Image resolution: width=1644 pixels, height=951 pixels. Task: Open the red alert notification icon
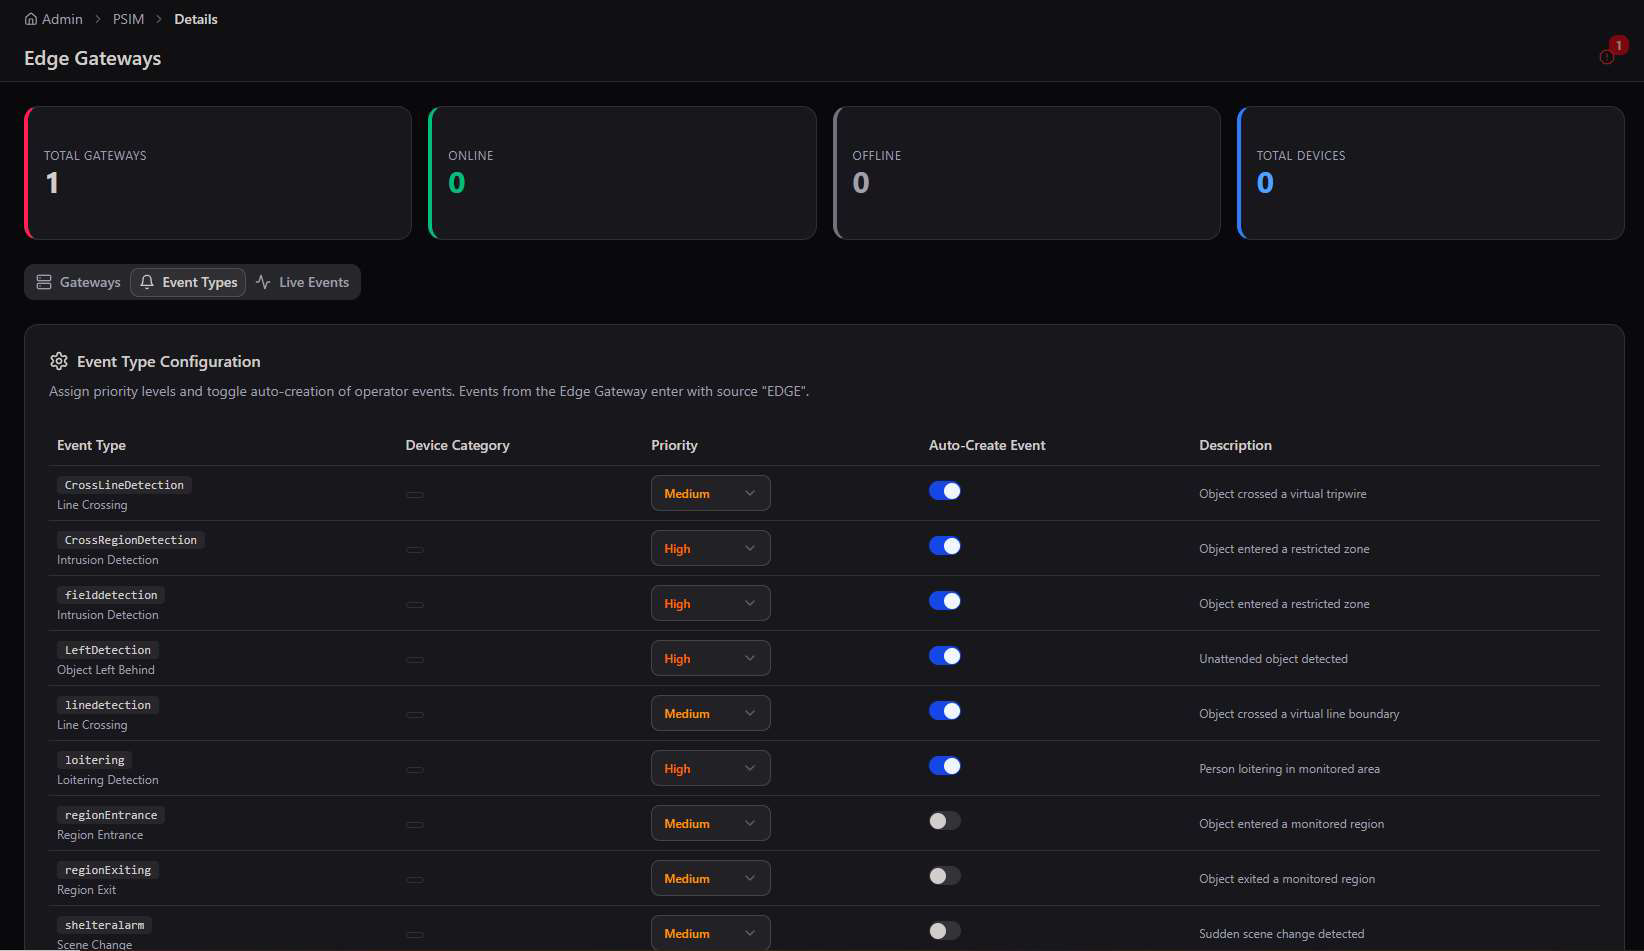coord(1607,57)
